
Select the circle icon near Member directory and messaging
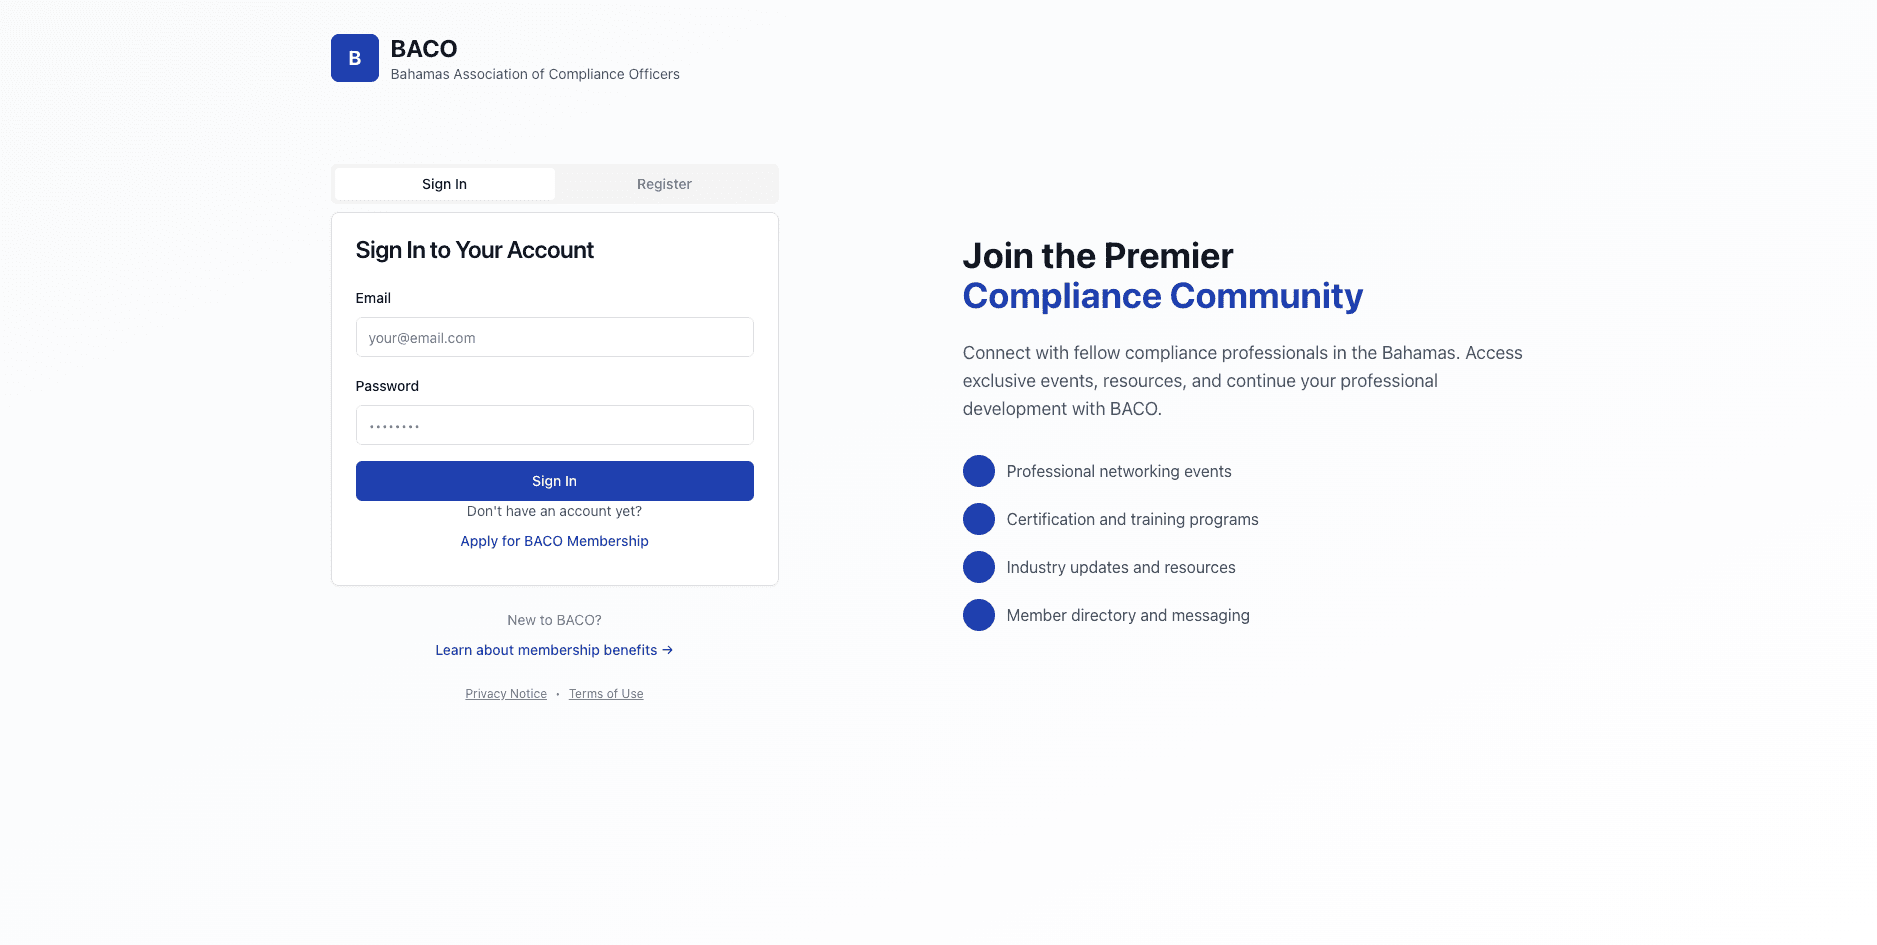979,614
